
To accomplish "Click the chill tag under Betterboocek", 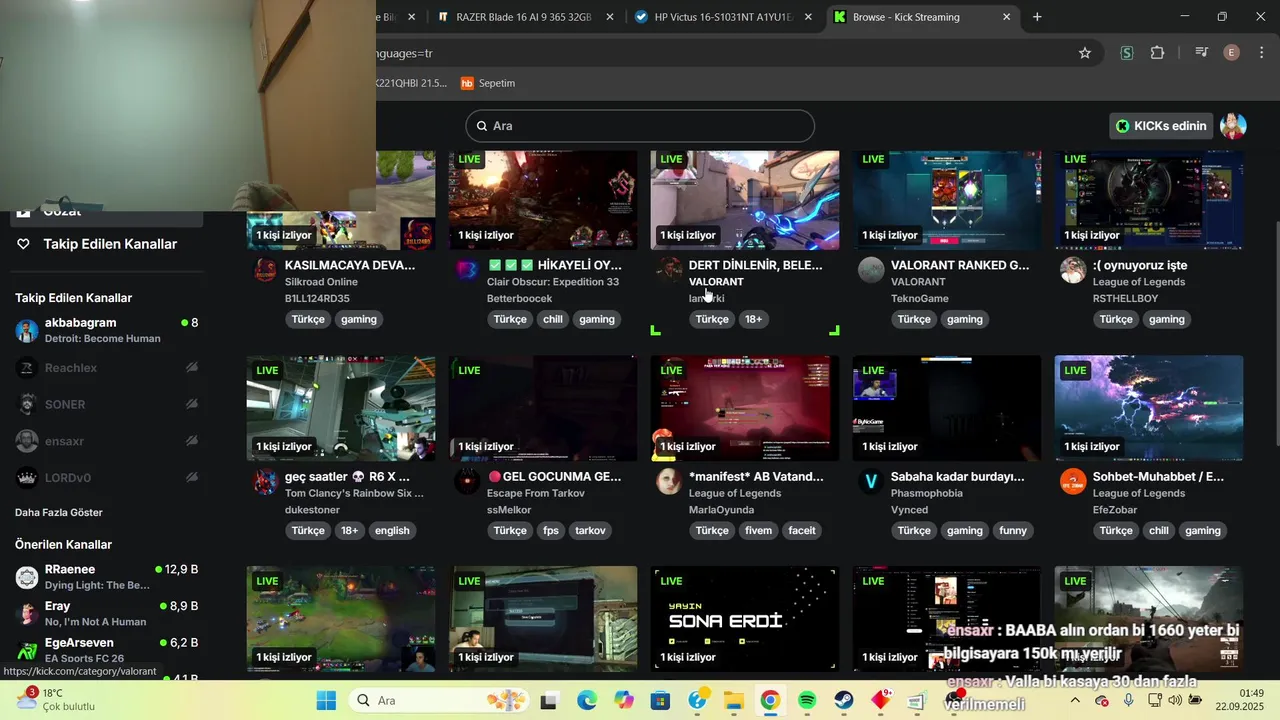I will coord(552,319).
